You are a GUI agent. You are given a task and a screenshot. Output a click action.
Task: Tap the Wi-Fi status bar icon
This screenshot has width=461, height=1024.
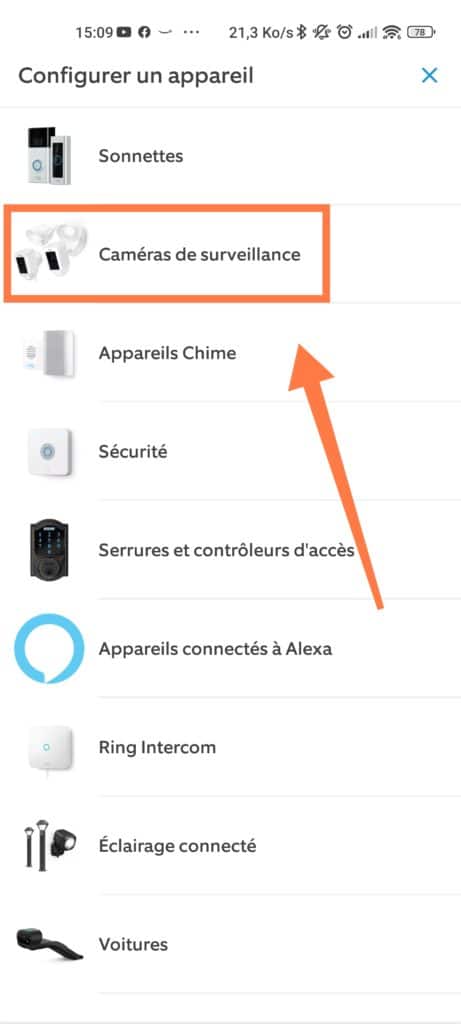[391, 31]
